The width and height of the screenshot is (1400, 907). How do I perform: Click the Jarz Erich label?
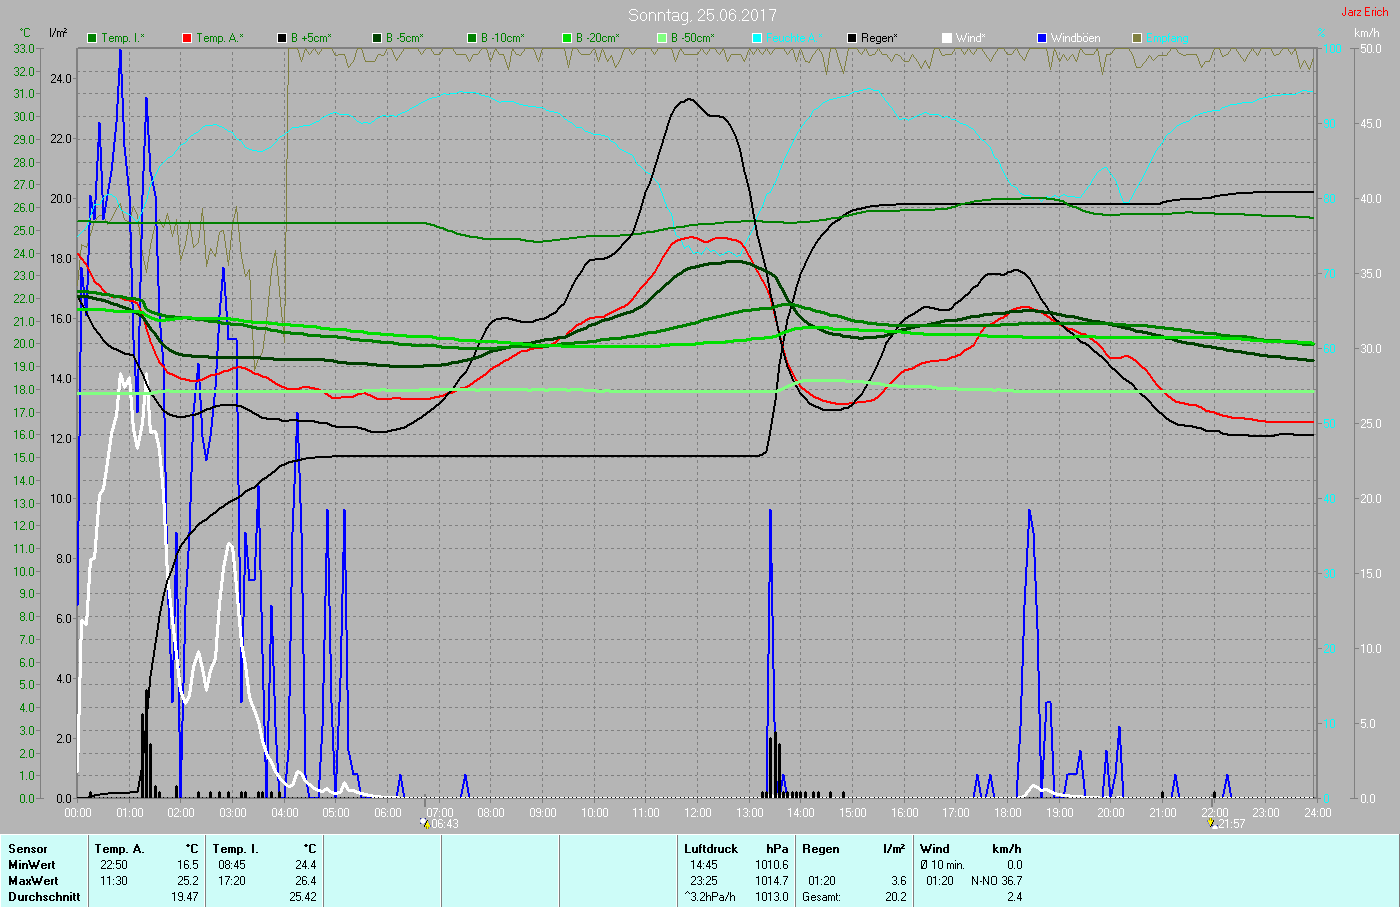[x=1364, y=12]
